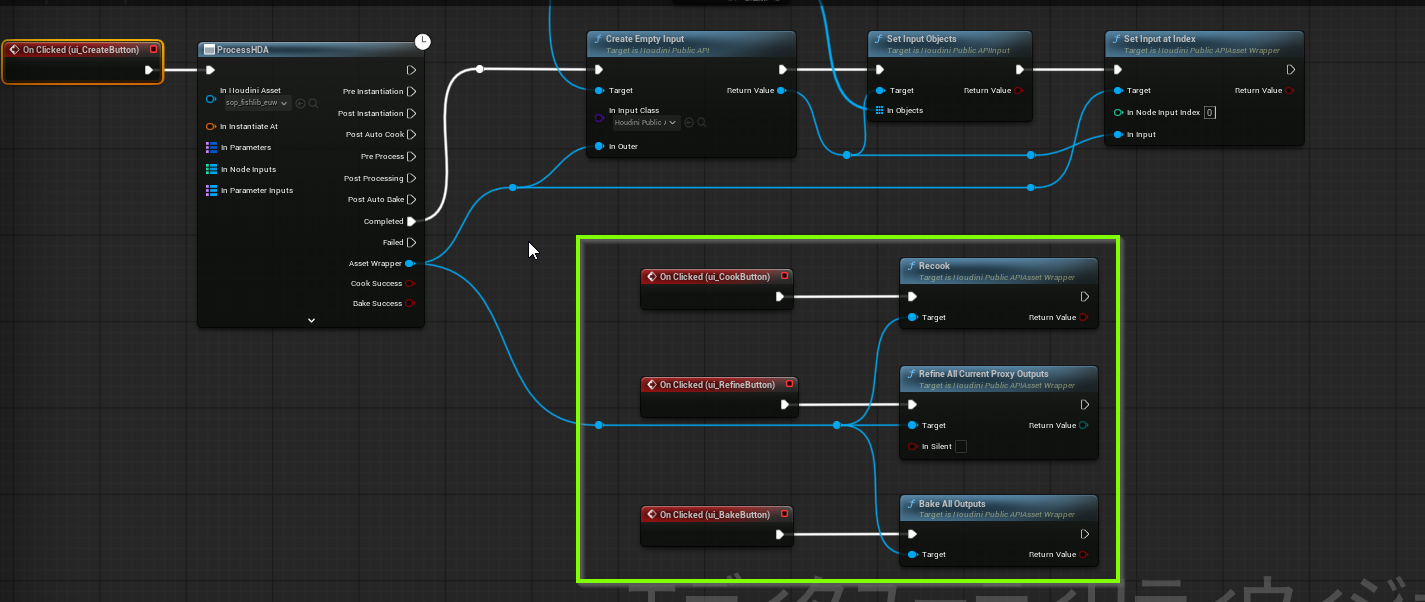Expand the ProcessHDA node's hidden pins chevron
The height and width of the screenshot is (602, 1425).
311,320
